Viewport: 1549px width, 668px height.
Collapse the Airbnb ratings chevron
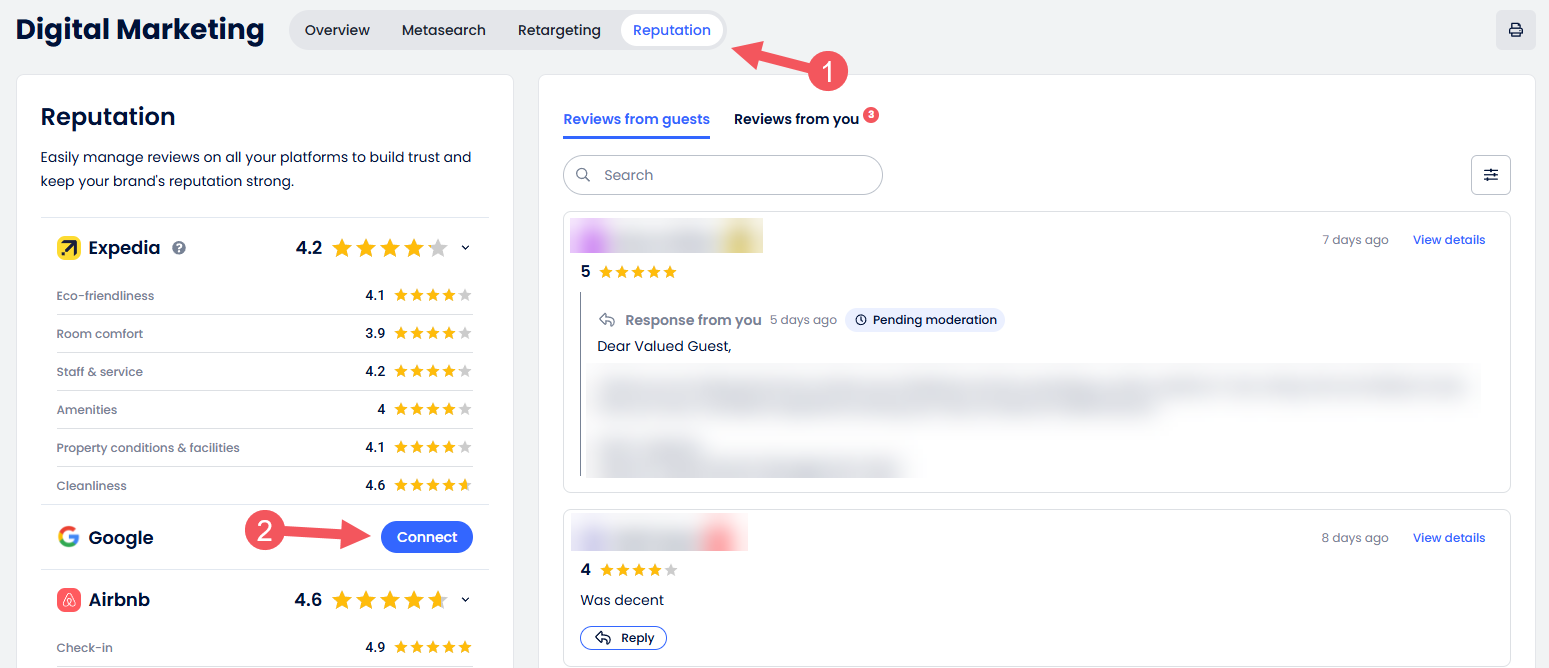(465, 600)
